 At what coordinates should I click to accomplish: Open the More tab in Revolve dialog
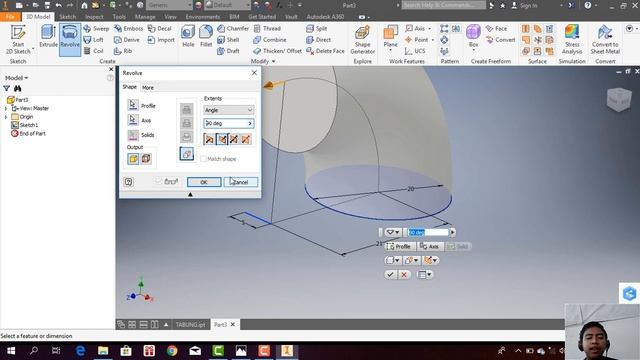(x=148, y=88)
